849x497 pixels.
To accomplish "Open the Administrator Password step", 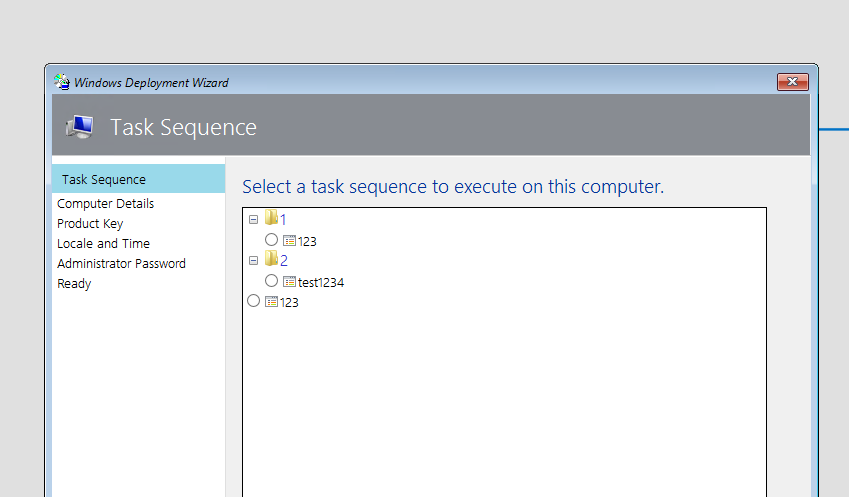I will pyautogui.click(x=121, y=264).
